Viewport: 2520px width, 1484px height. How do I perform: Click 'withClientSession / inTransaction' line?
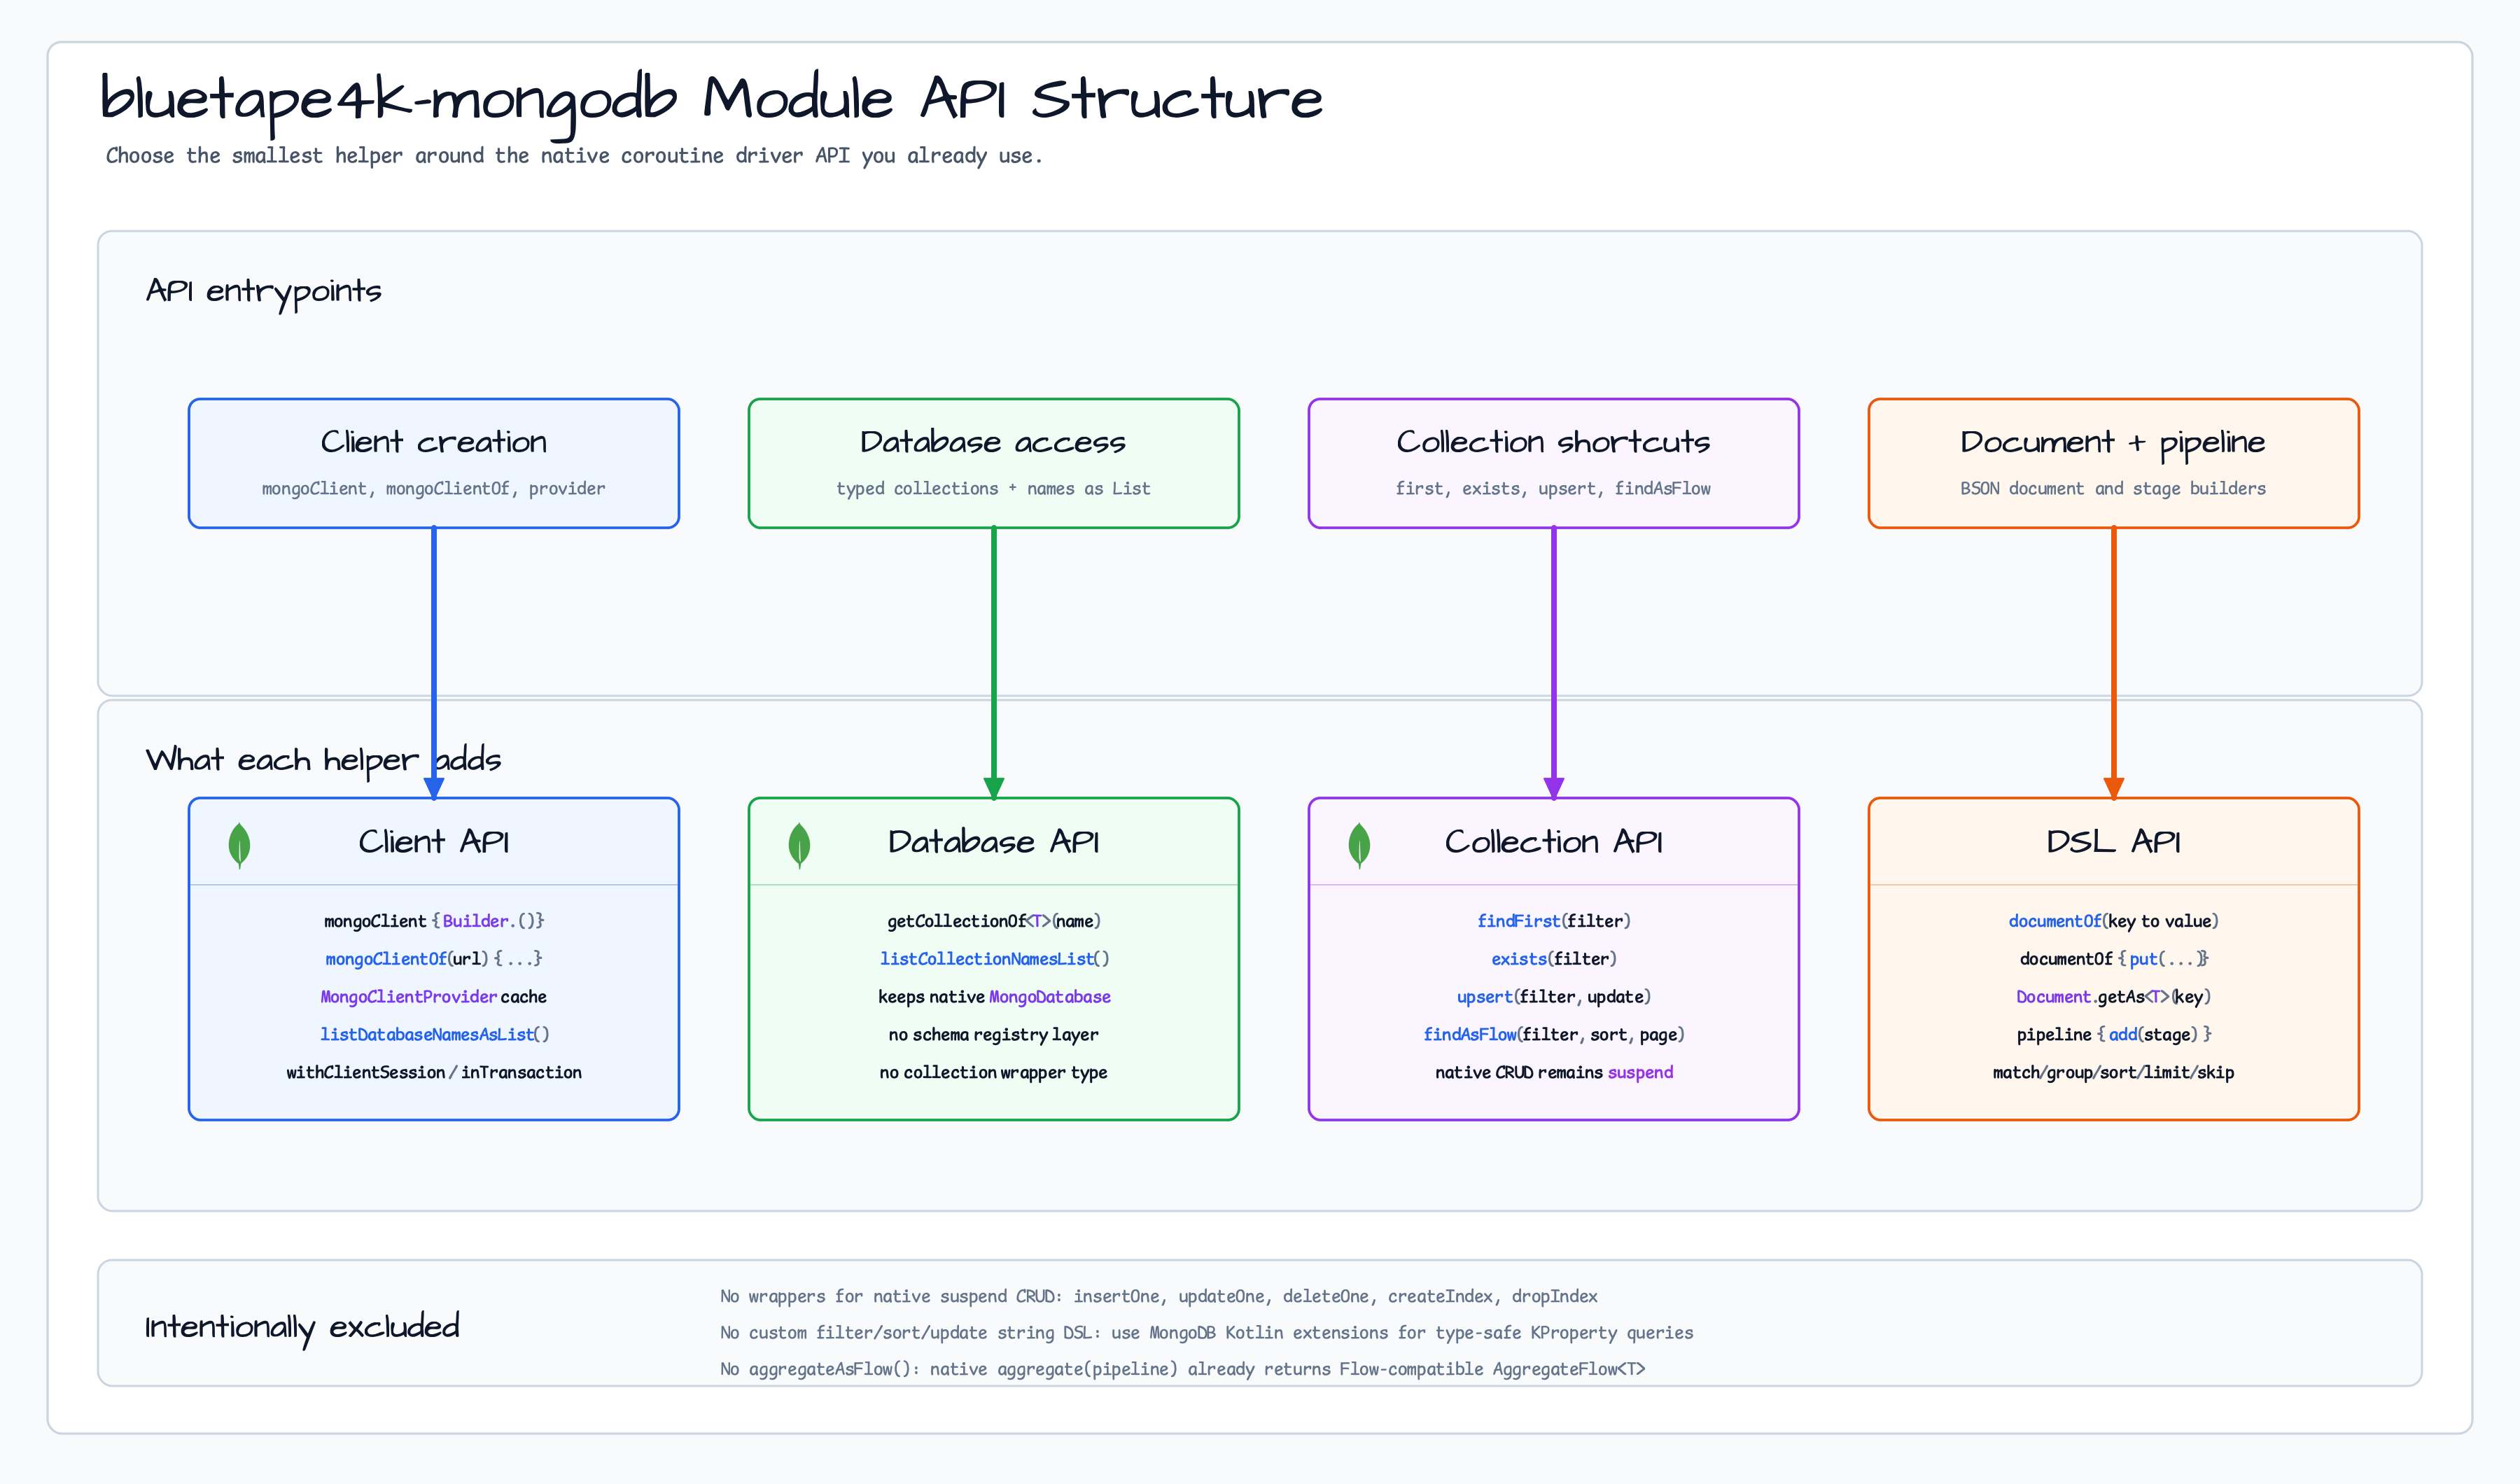(434, 1073)
